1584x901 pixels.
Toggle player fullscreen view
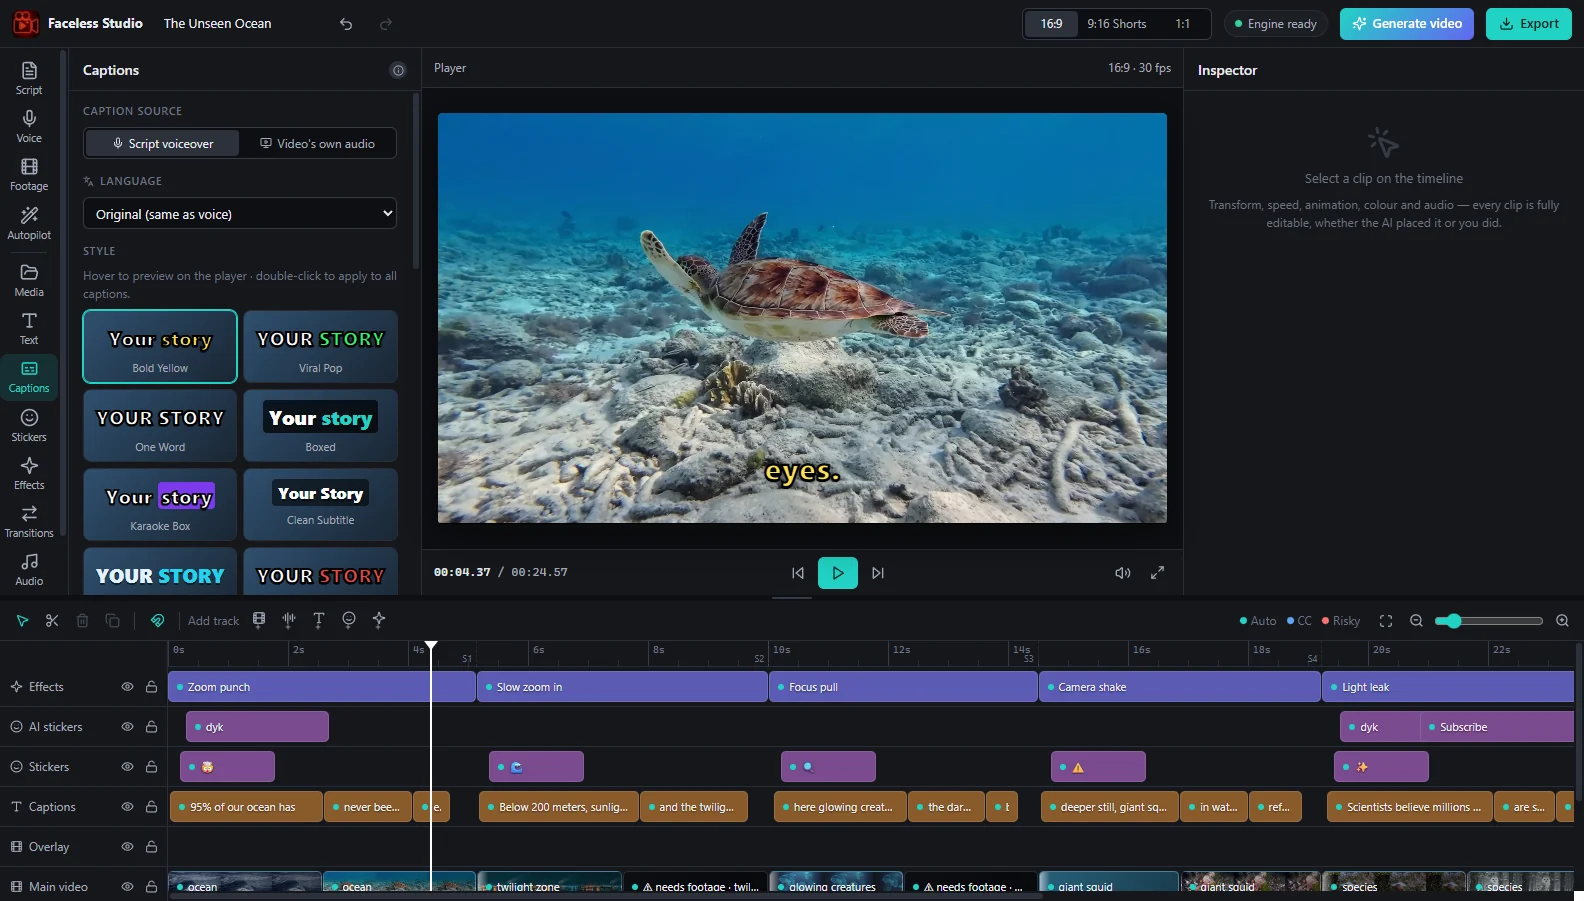point(1157,573)
